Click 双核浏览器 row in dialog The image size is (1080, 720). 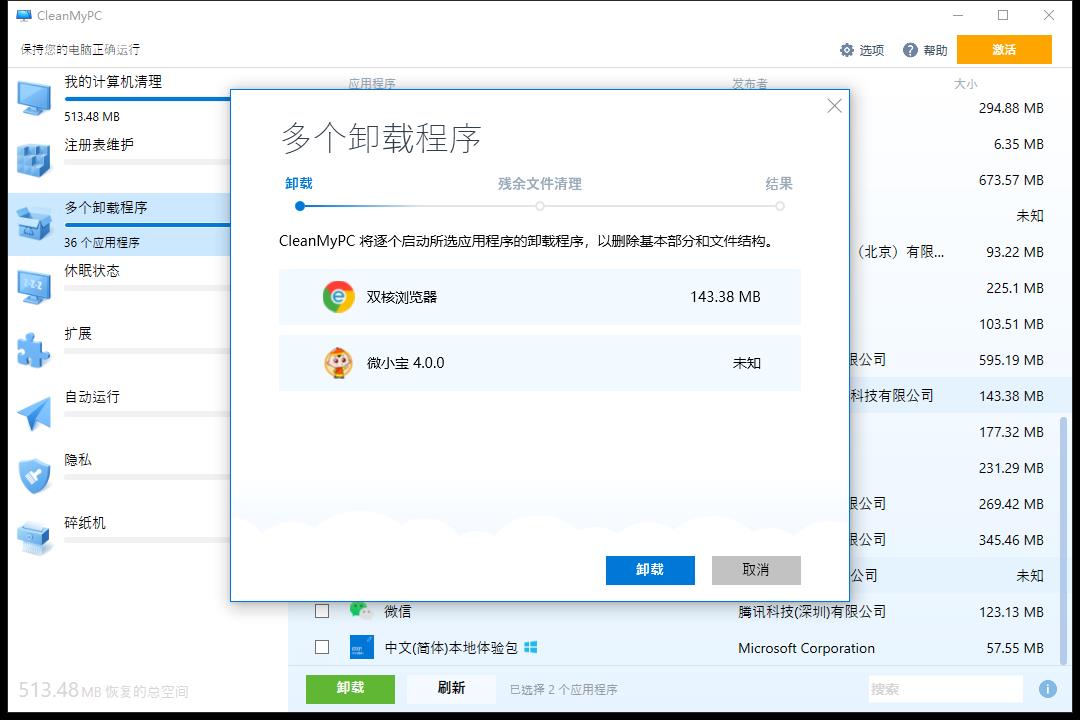[x=539, y=297]
